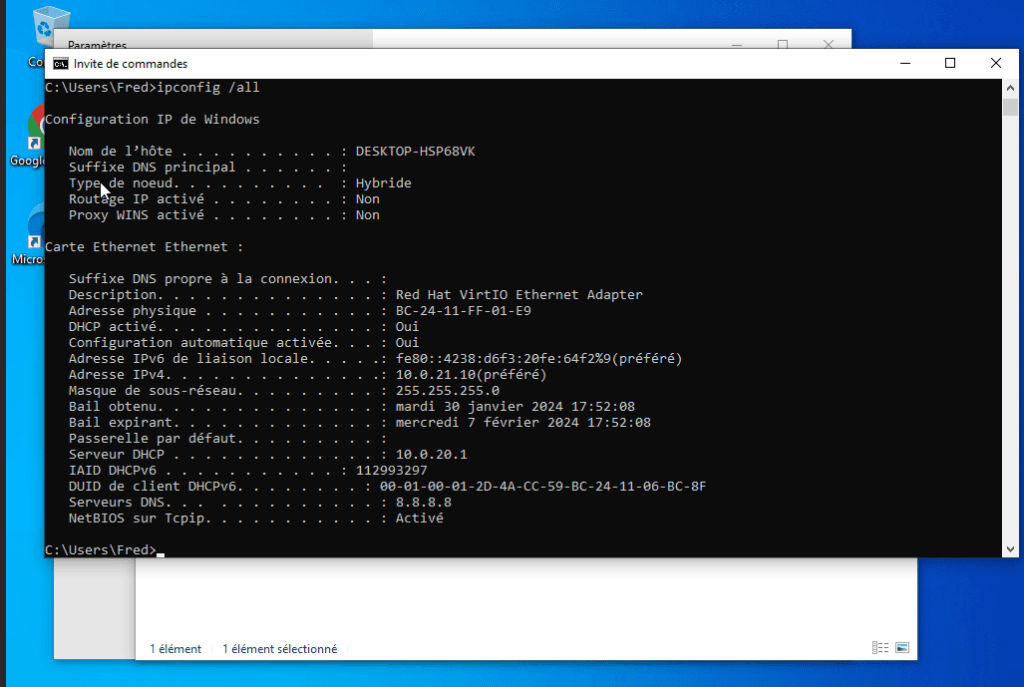This screenshot has height=687, width=1024.
Task: Maximize the Paramètres window behind the console
Action: click(783, 44)
